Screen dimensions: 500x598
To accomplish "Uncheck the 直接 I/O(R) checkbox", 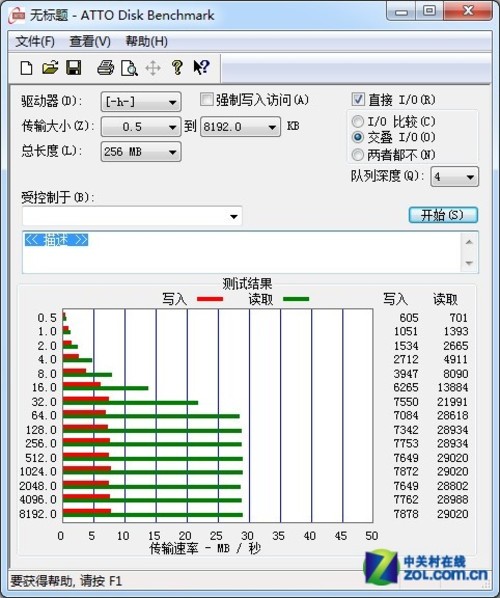I will (x=358, y=100).
